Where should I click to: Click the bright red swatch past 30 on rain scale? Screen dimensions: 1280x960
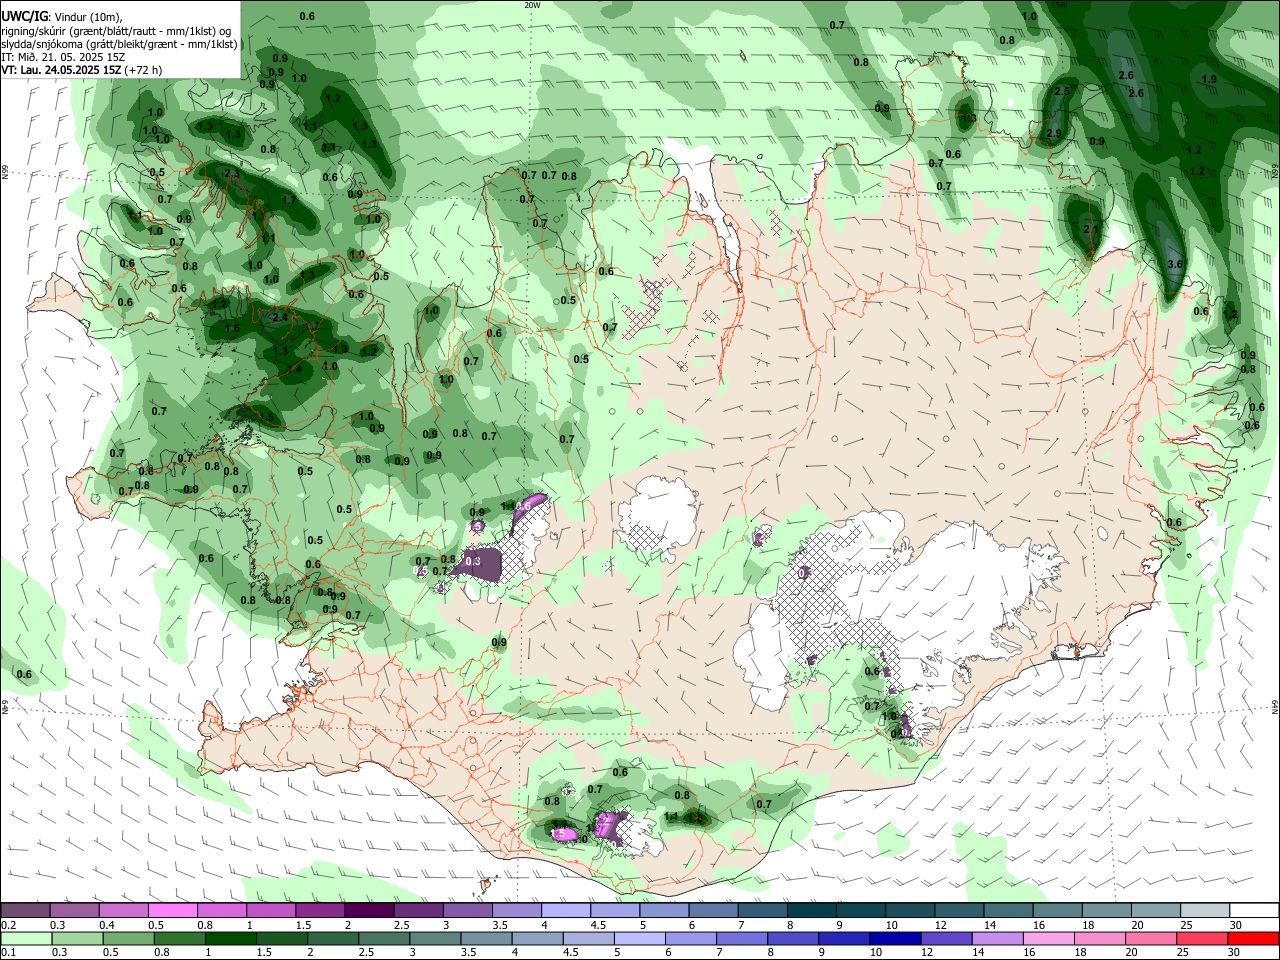[1254, 939]
